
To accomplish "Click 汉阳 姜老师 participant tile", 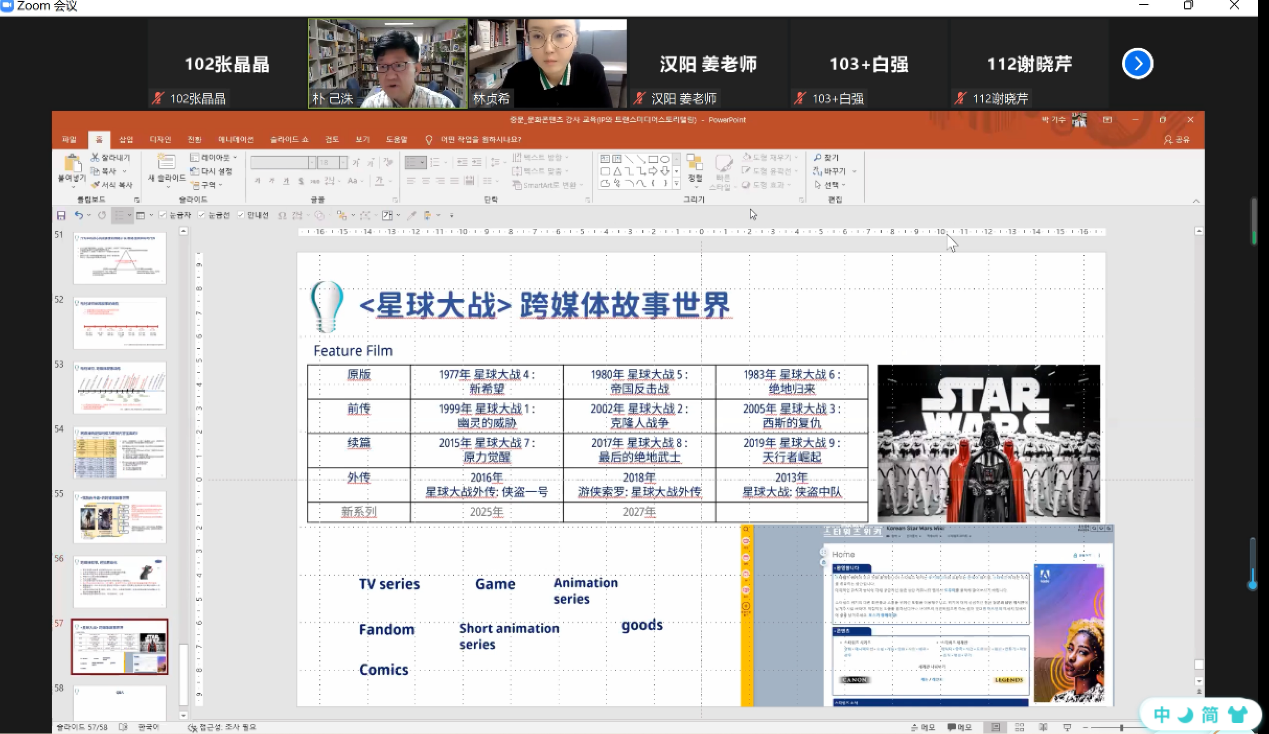I will click(708, 64).
